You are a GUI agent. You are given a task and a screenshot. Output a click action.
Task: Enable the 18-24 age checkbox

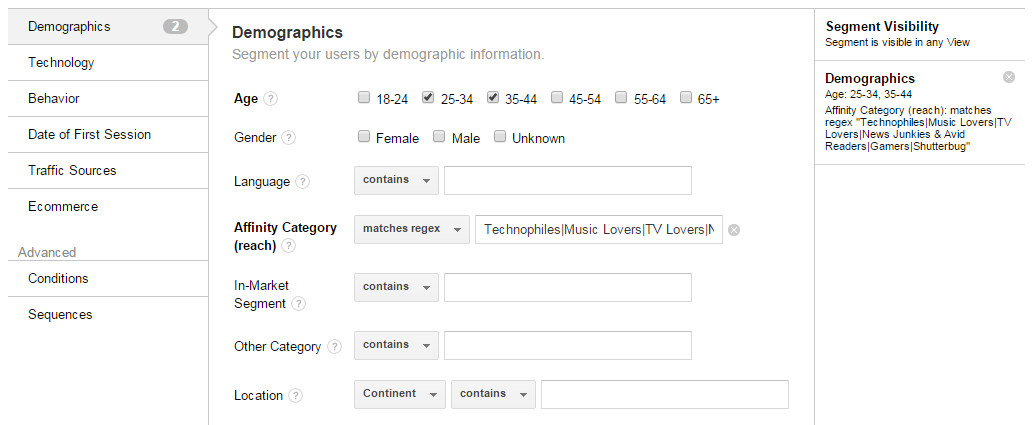coord(364,98)
